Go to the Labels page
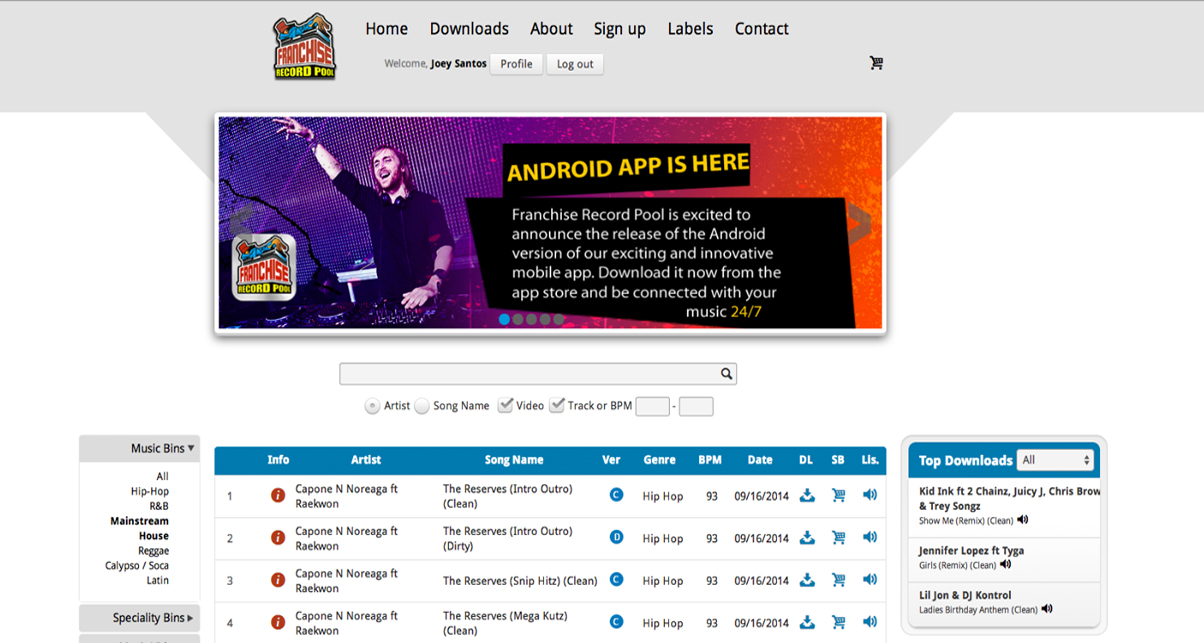Image resolution: width=1204 pixels, height=643 pixels. (x=690, y=29)
